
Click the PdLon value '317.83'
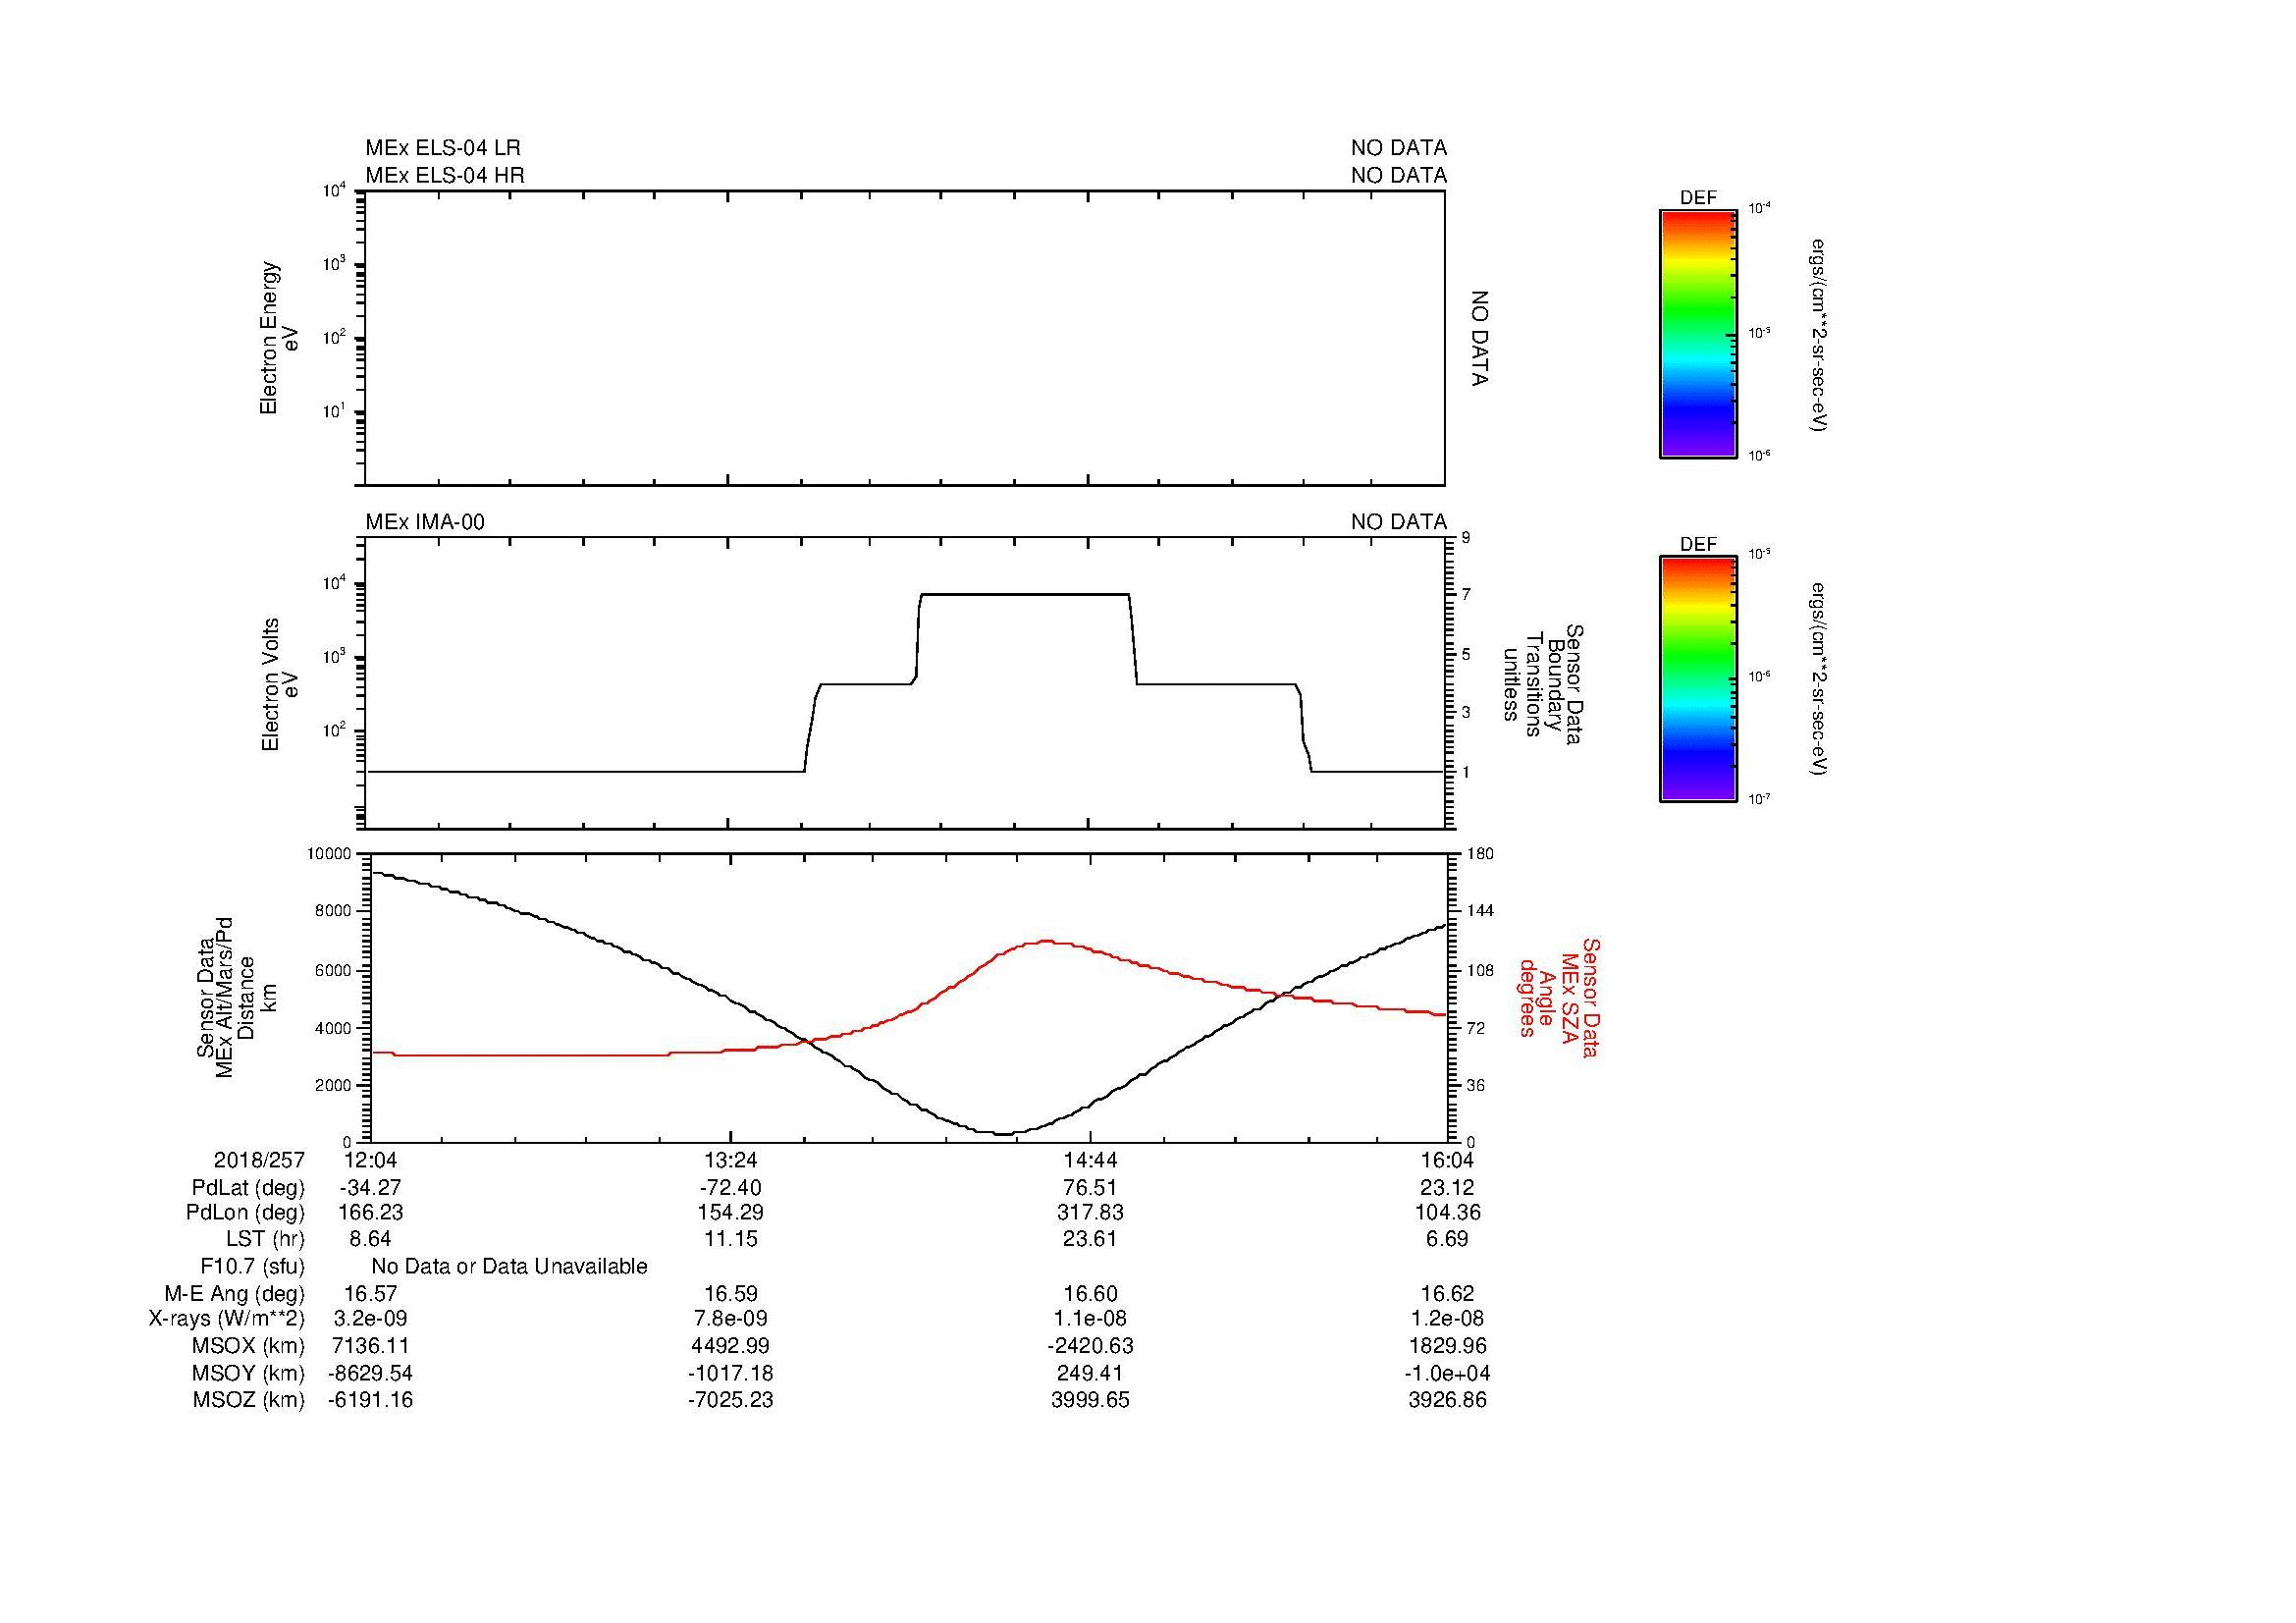[1090, 1213]
